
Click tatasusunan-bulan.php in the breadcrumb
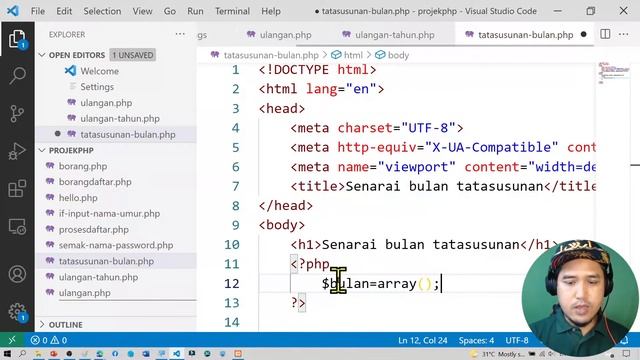(x=271, y=55)
